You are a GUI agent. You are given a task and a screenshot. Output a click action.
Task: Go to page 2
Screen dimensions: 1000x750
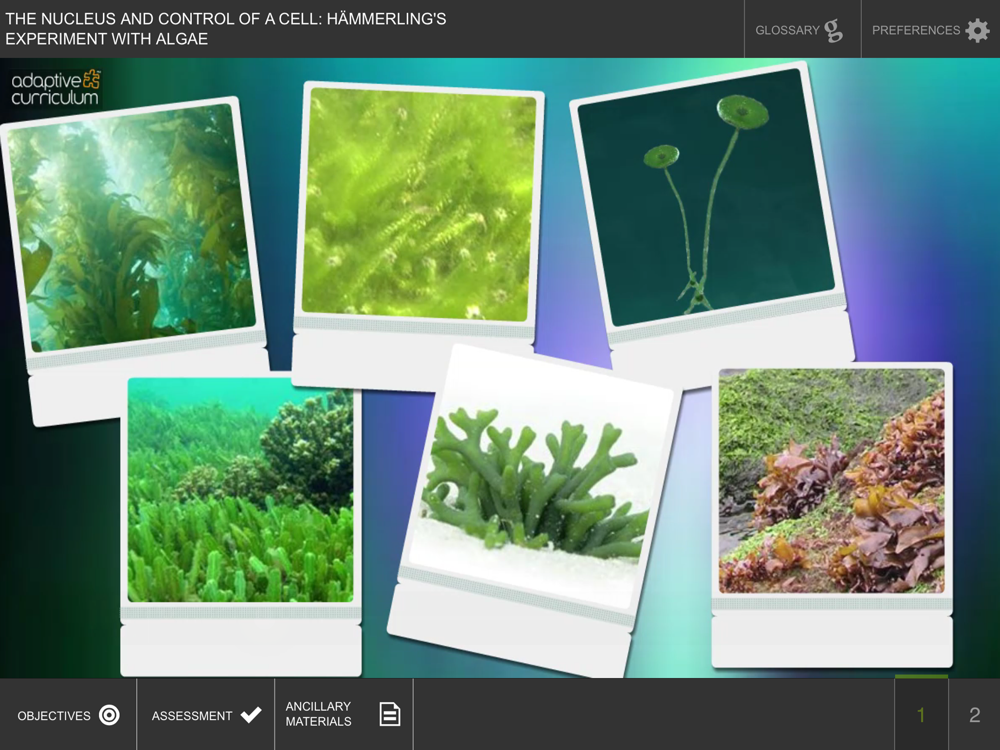click(974, 714)
